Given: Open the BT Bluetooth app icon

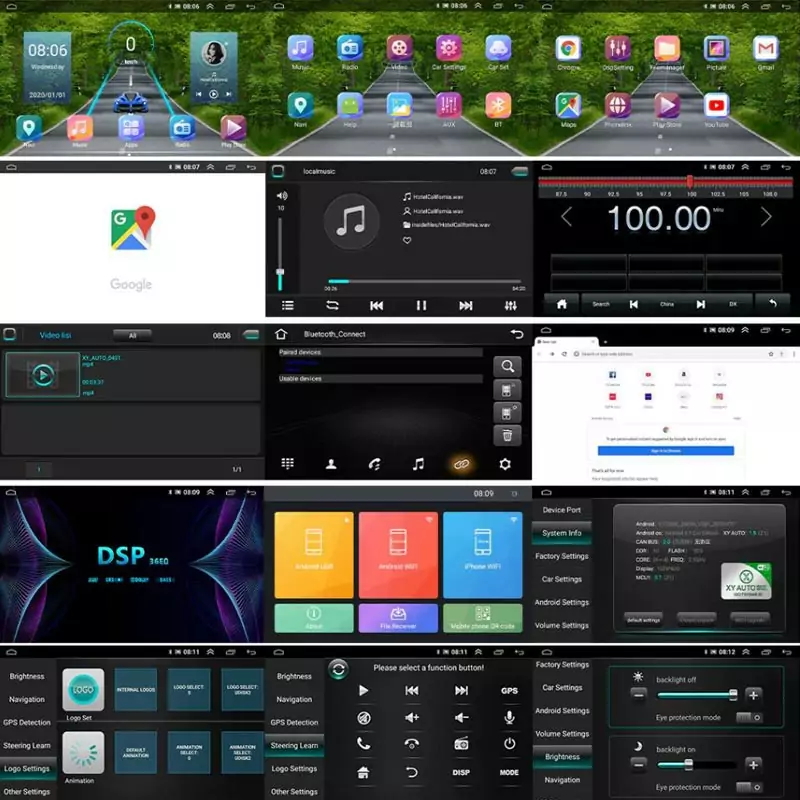Looking at the screenshot, I should (498, 106).
